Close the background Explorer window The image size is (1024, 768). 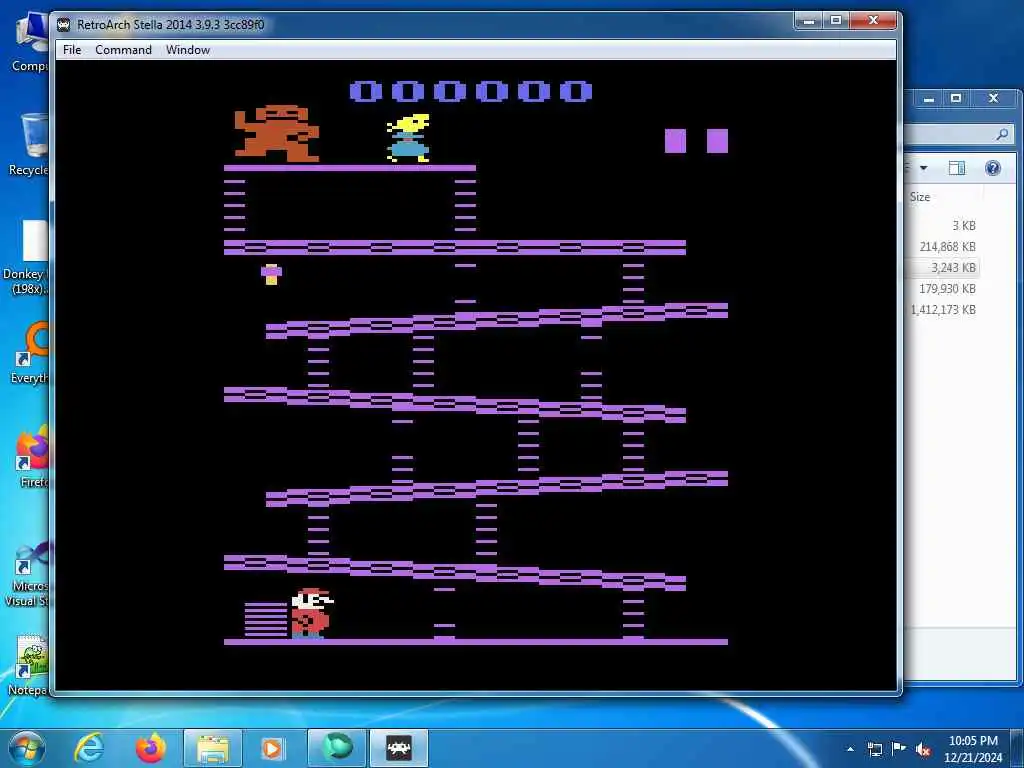(993, 99)
